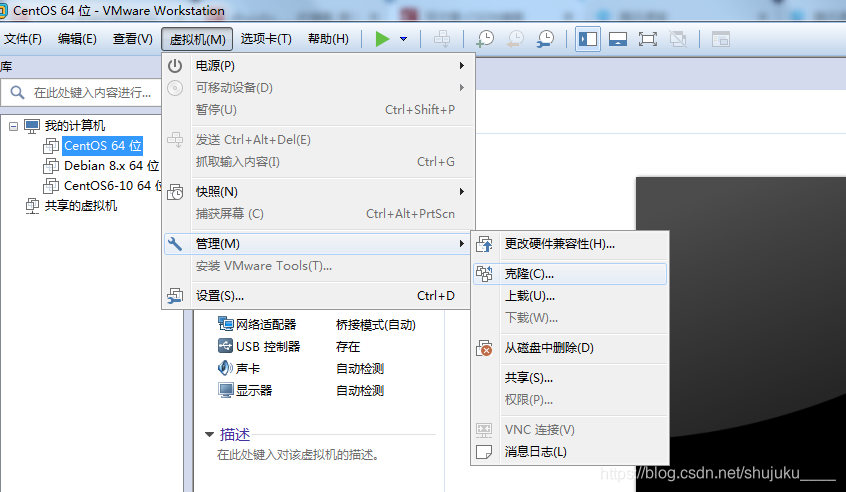Select 共享的虚拟机 in the library tree
Image resolution: width=846 pixels, height=492 pixels.
tap(80, 206)
